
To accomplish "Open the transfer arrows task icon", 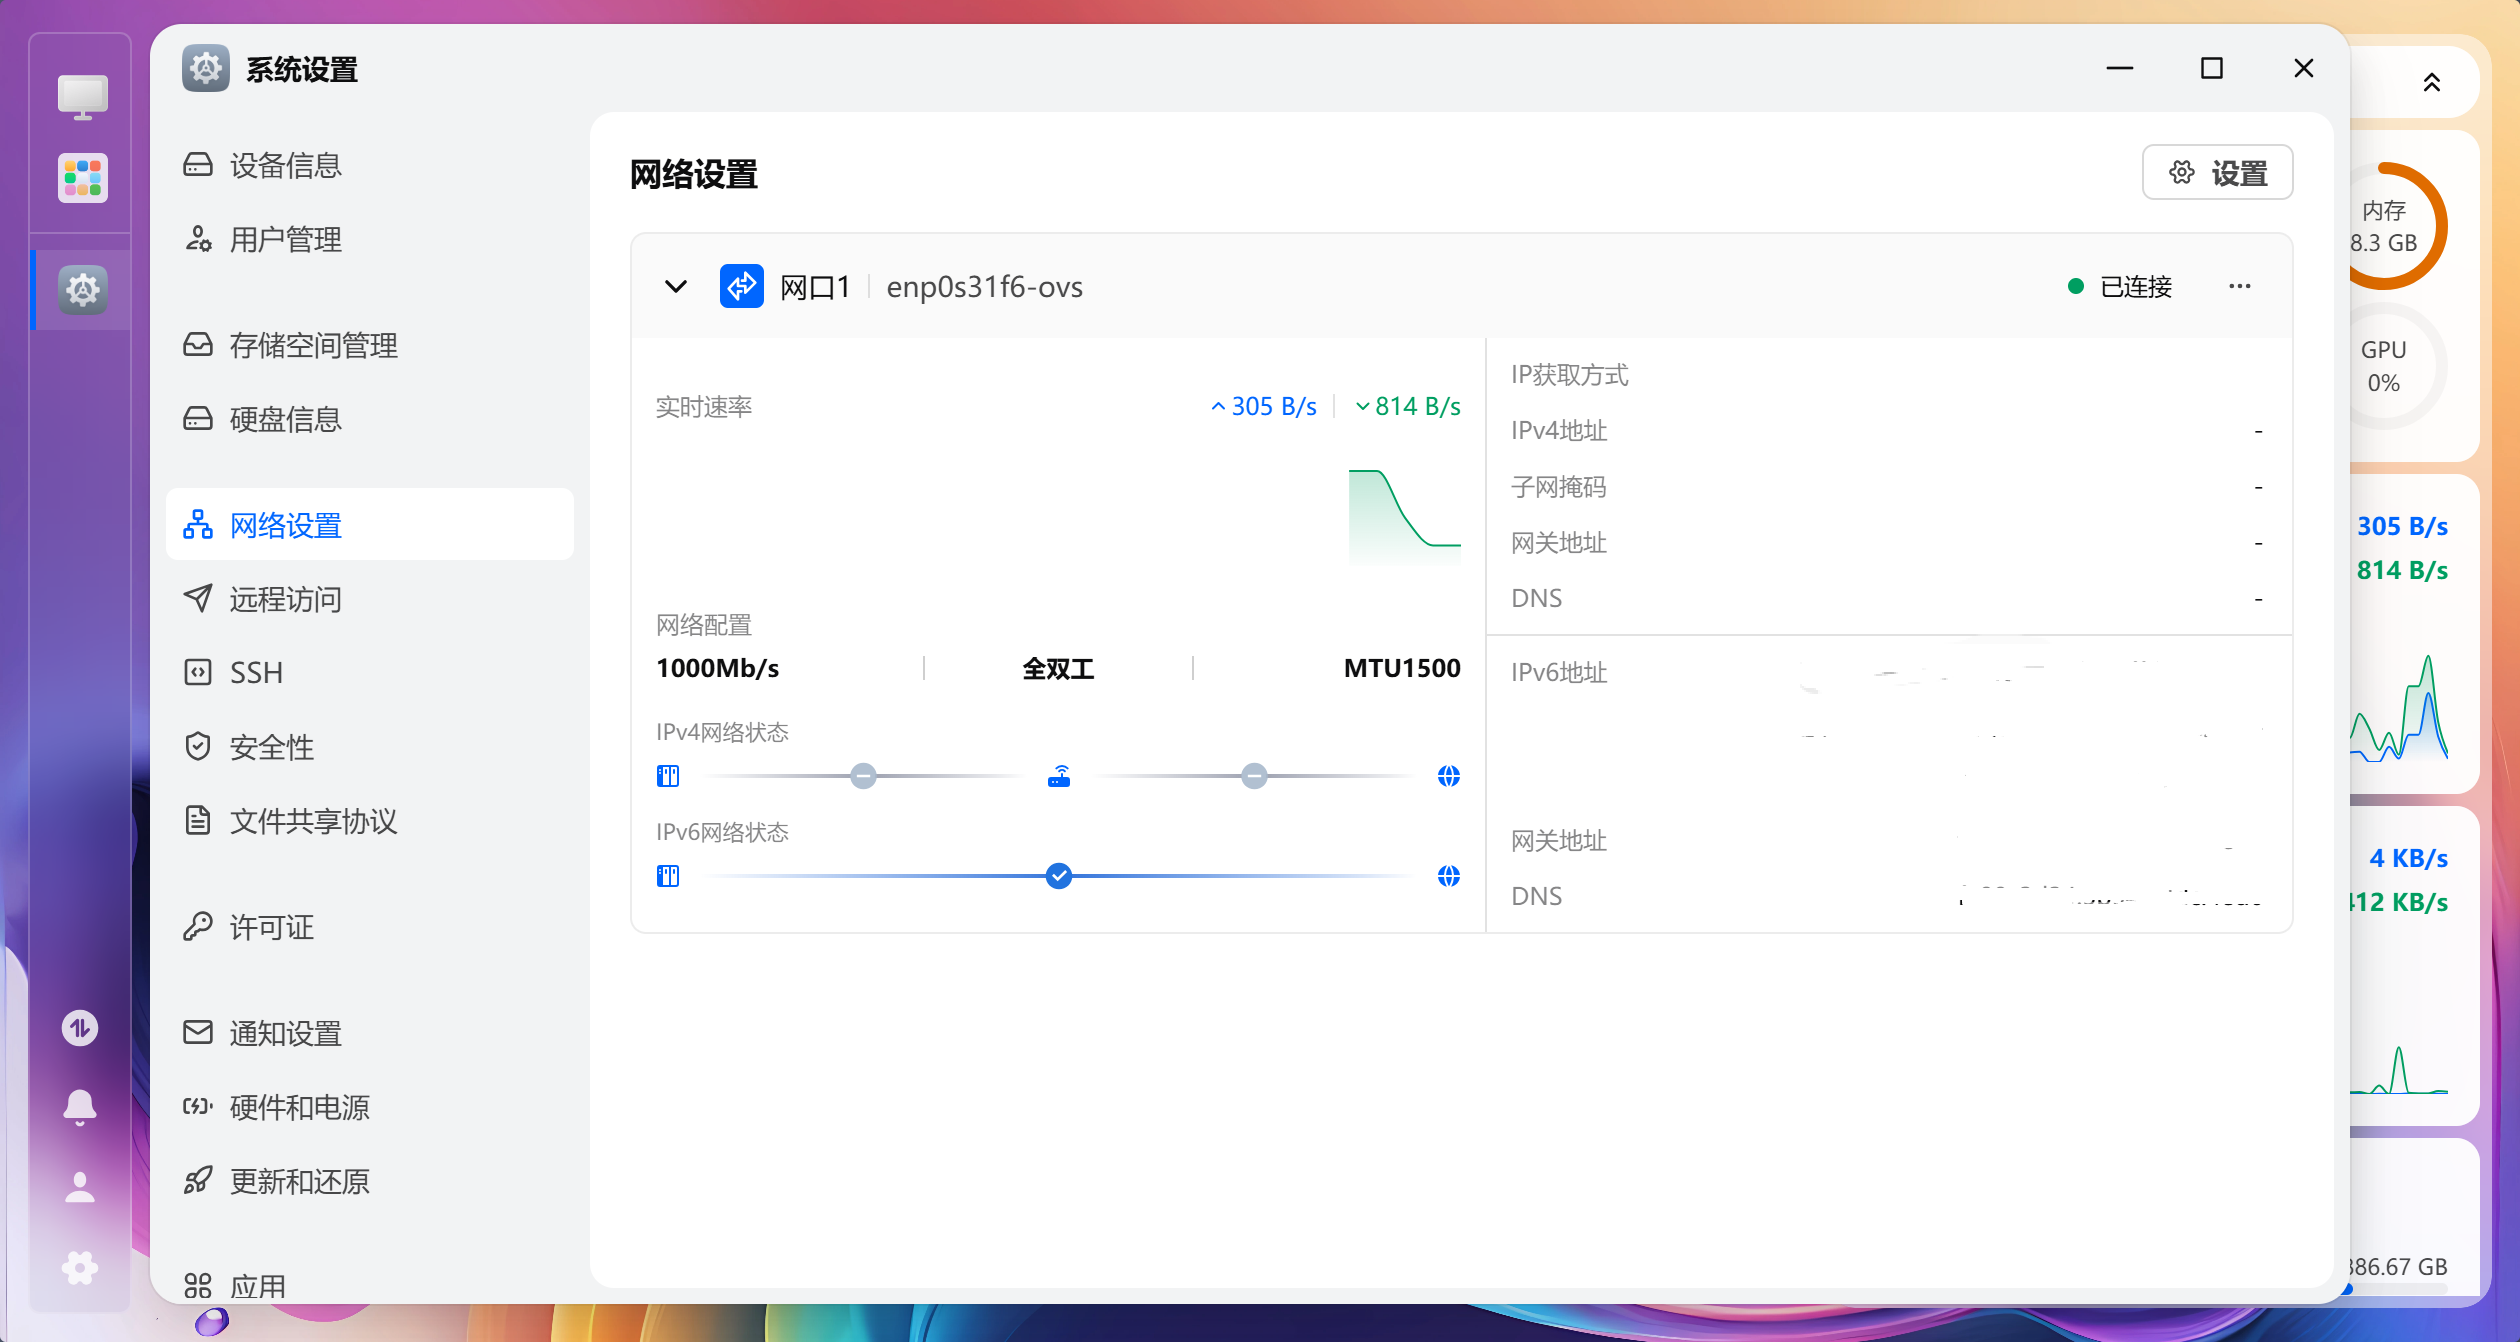I will pyautogui.click(x=80, y=1027).
